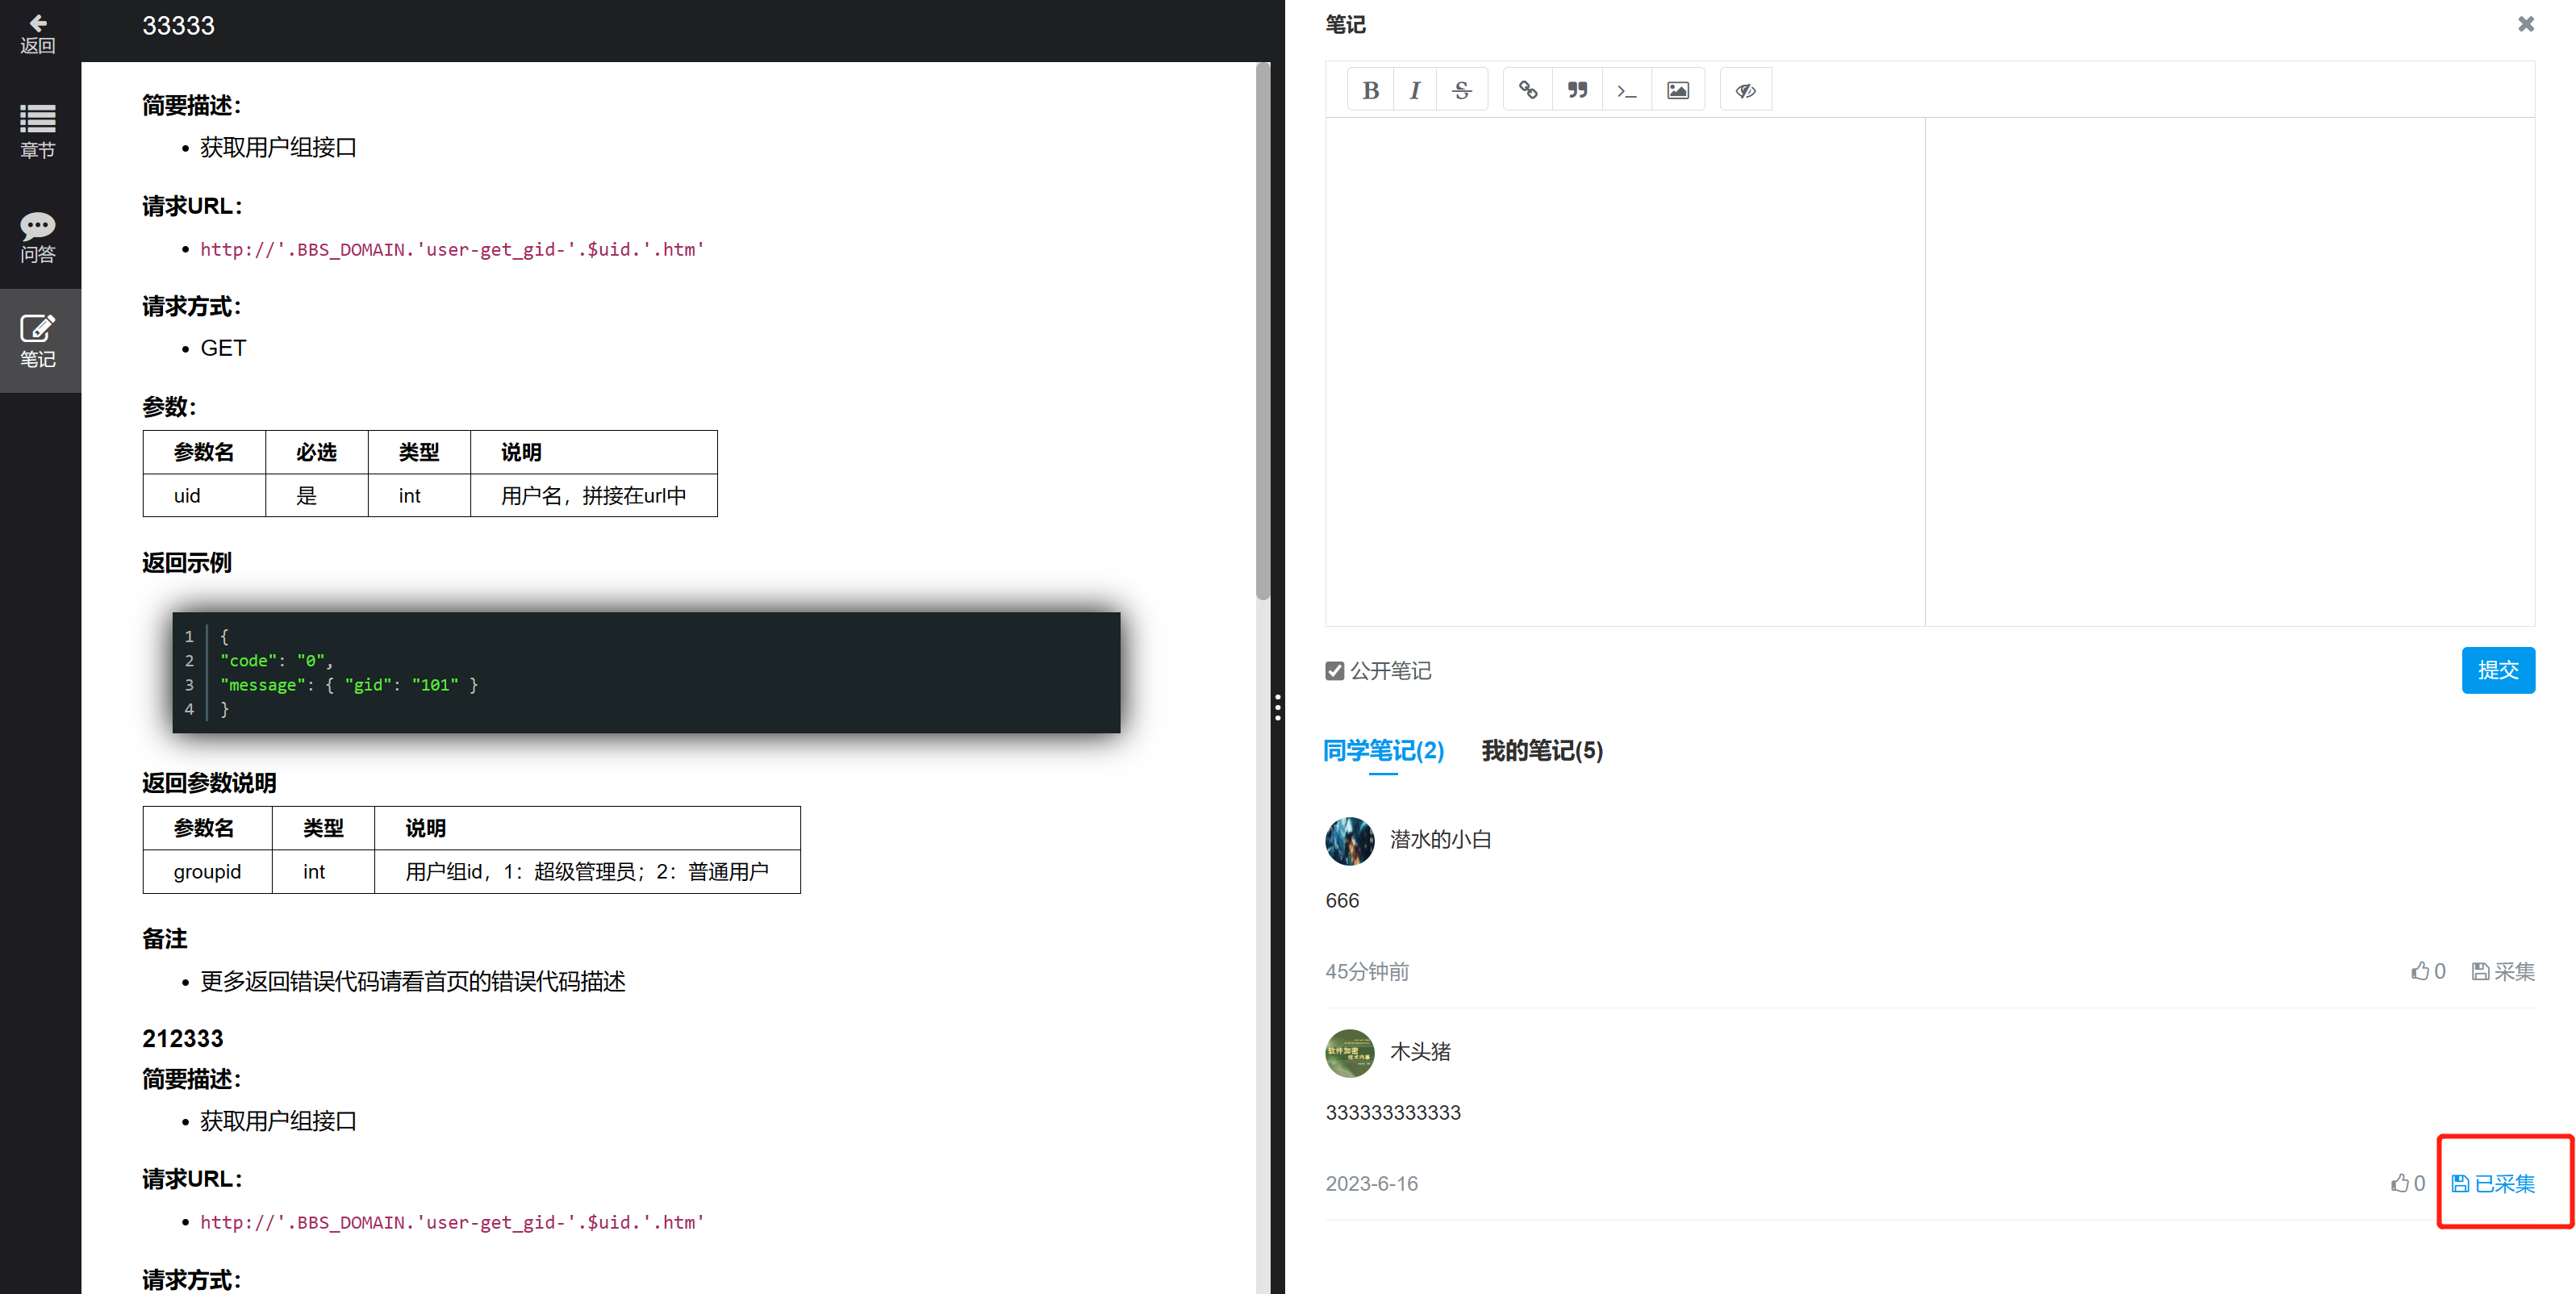Insert a code block in note

tap(1626, 91)
